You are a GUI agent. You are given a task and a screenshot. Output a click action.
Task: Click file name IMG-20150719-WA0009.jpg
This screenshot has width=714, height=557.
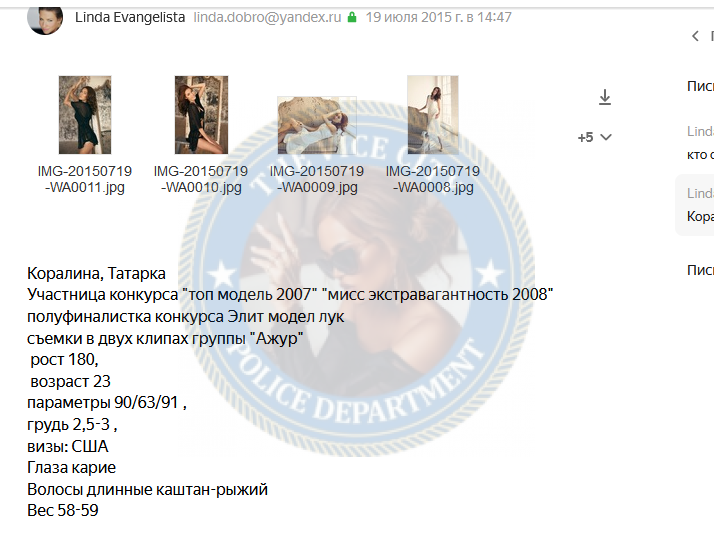(317, 179)
